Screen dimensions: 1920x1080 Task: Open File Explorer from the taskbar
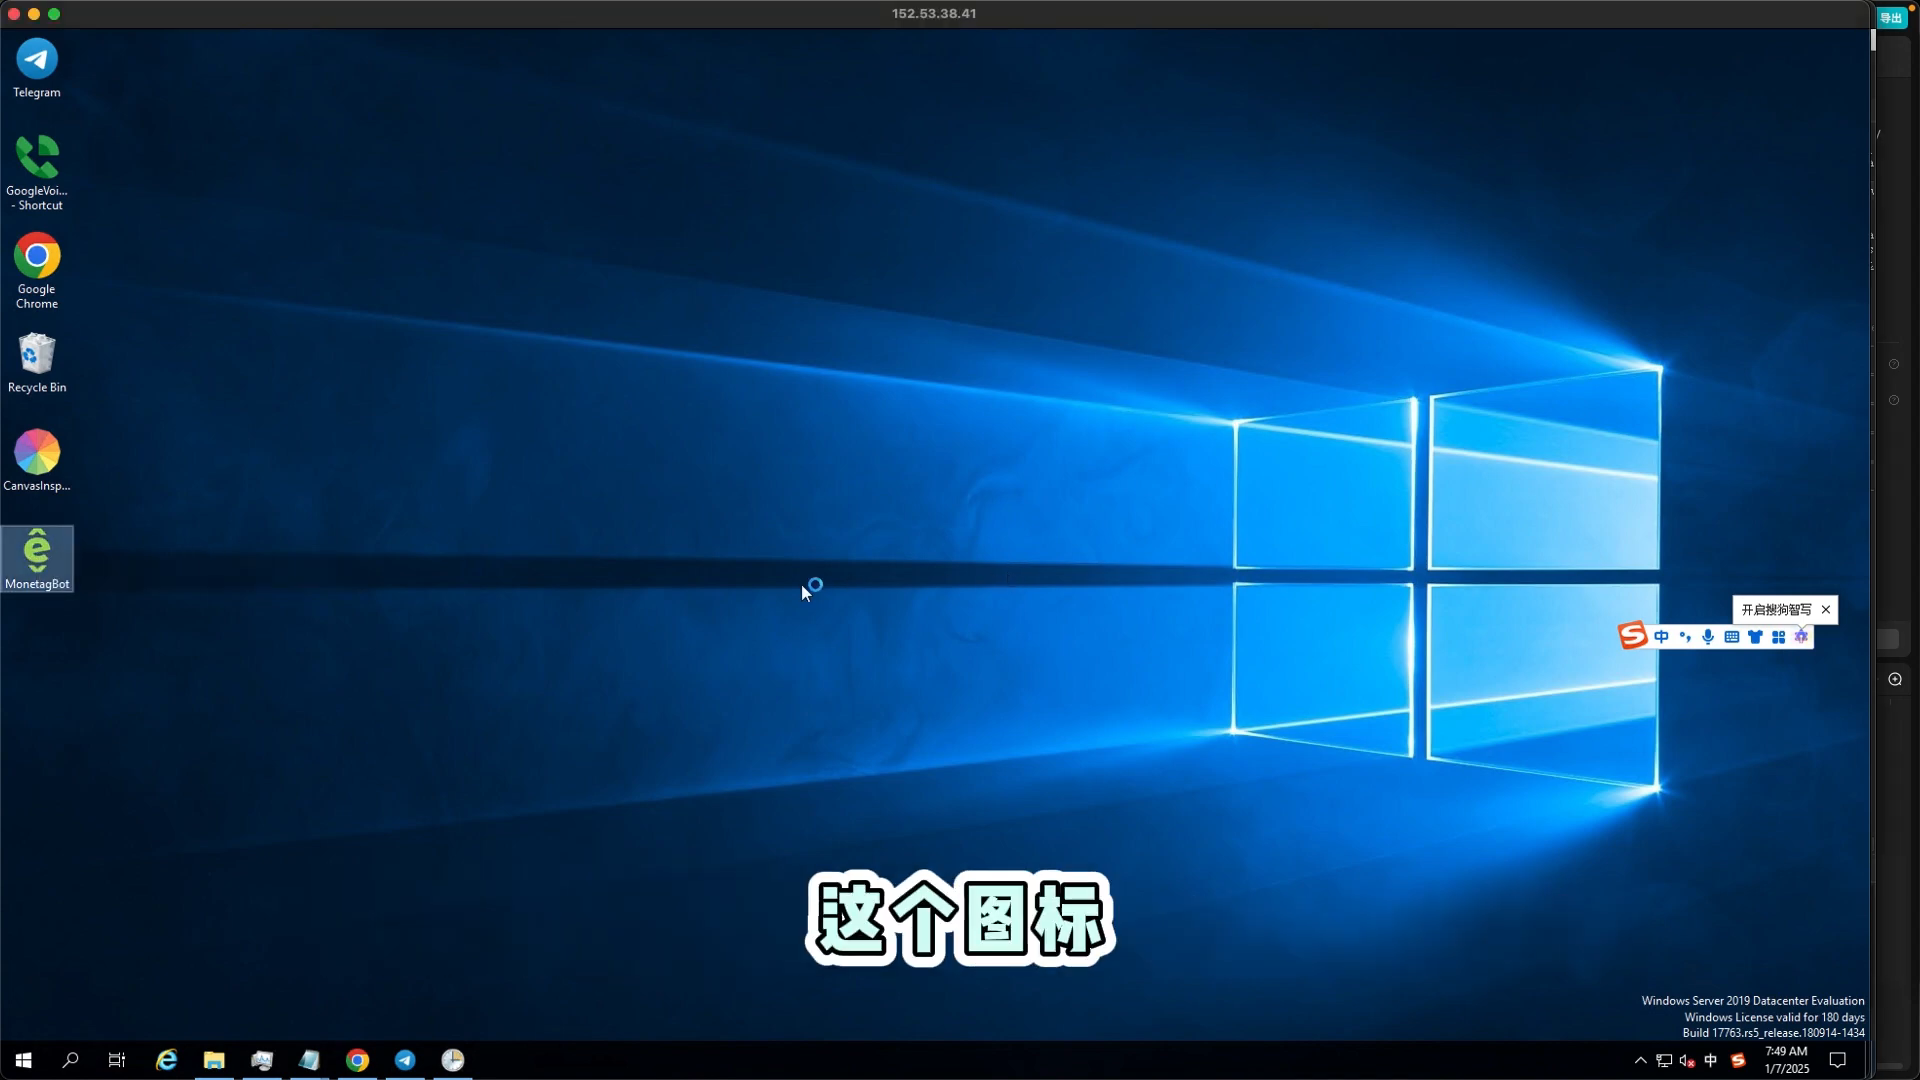coord(214,1060)
